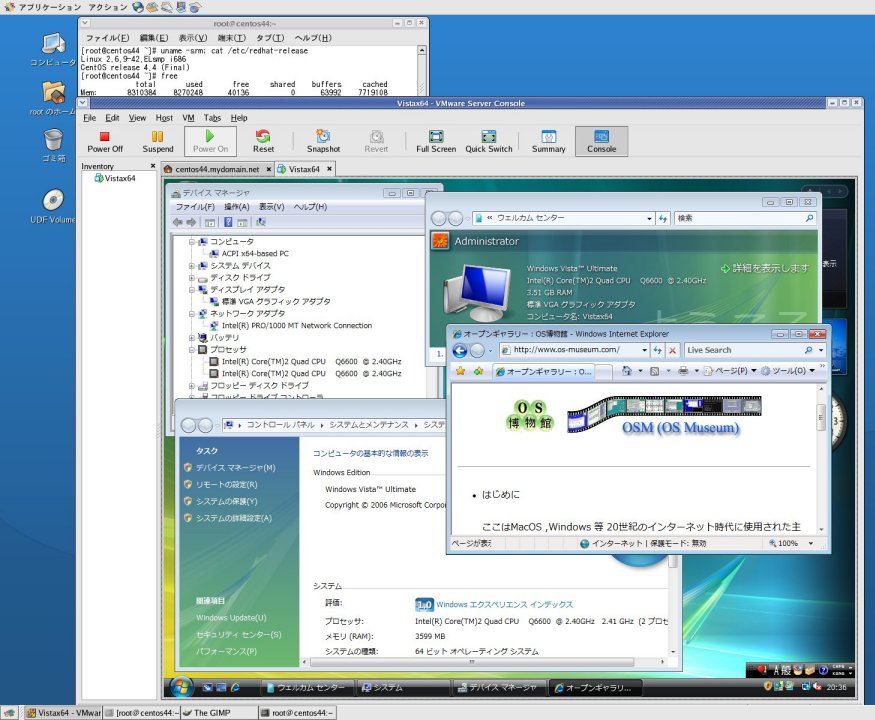Click the IE Print icon

pos(683,371)
